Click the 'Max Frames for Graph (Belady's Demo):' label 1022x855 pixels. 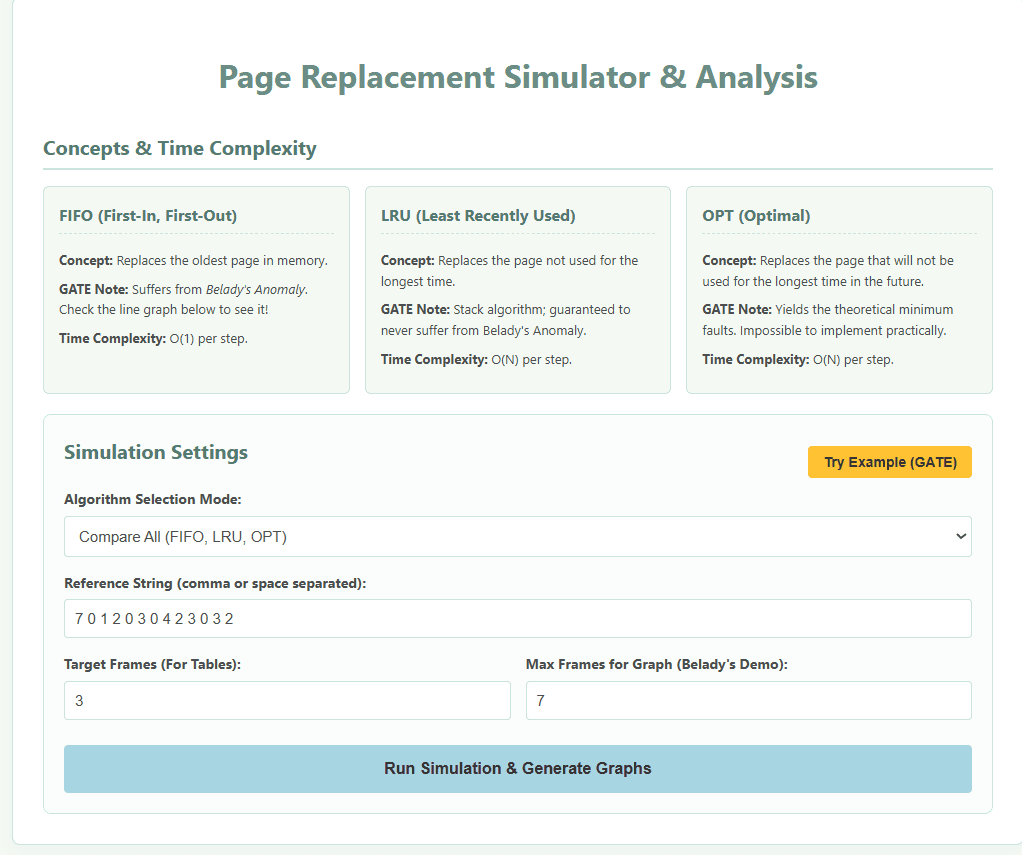pyautogui.click(x=656, y=664)
